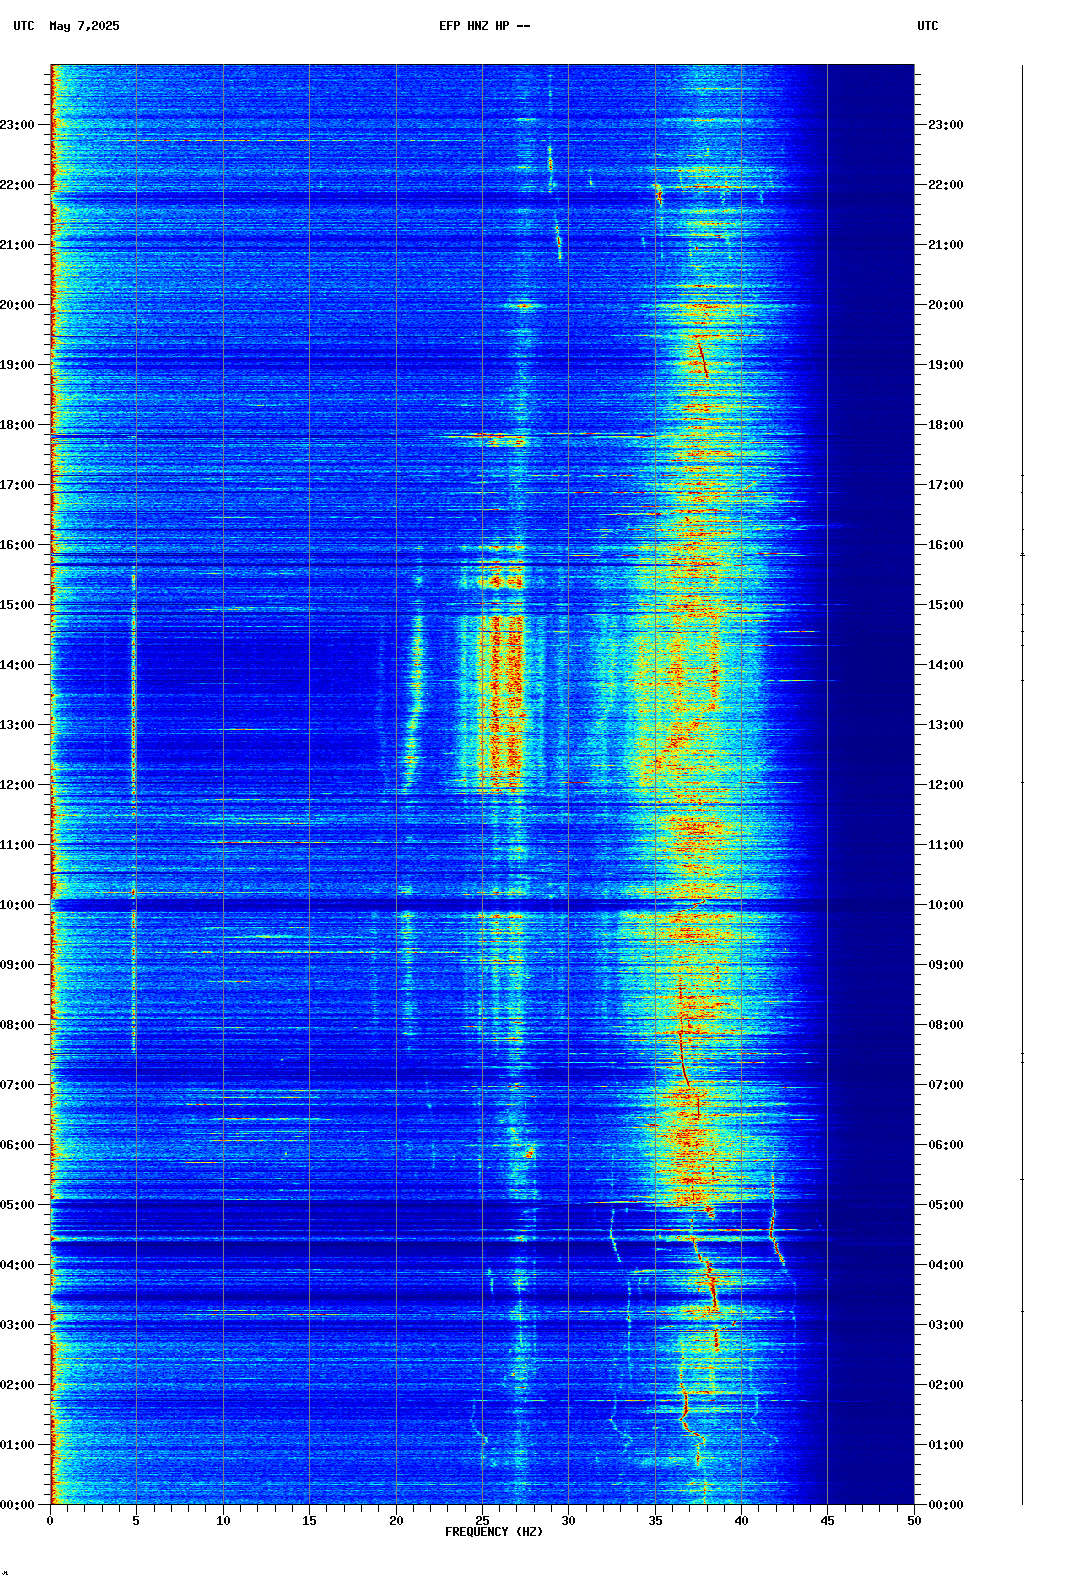Click the UTC label at top left
Viewport: 1066px width, 1584px height.
(24, 26)
